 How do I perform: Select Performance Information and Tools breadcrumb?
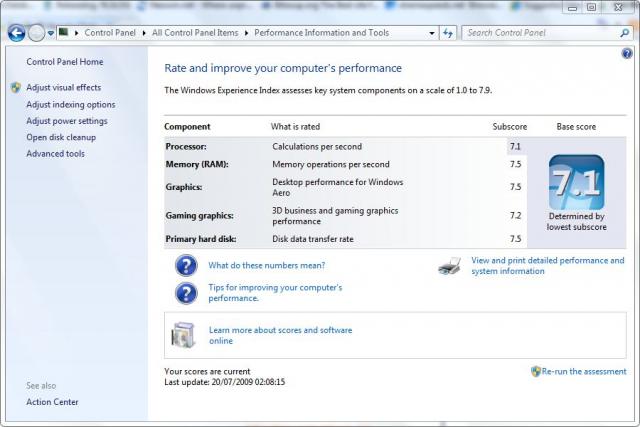click(x=322, y=33)
